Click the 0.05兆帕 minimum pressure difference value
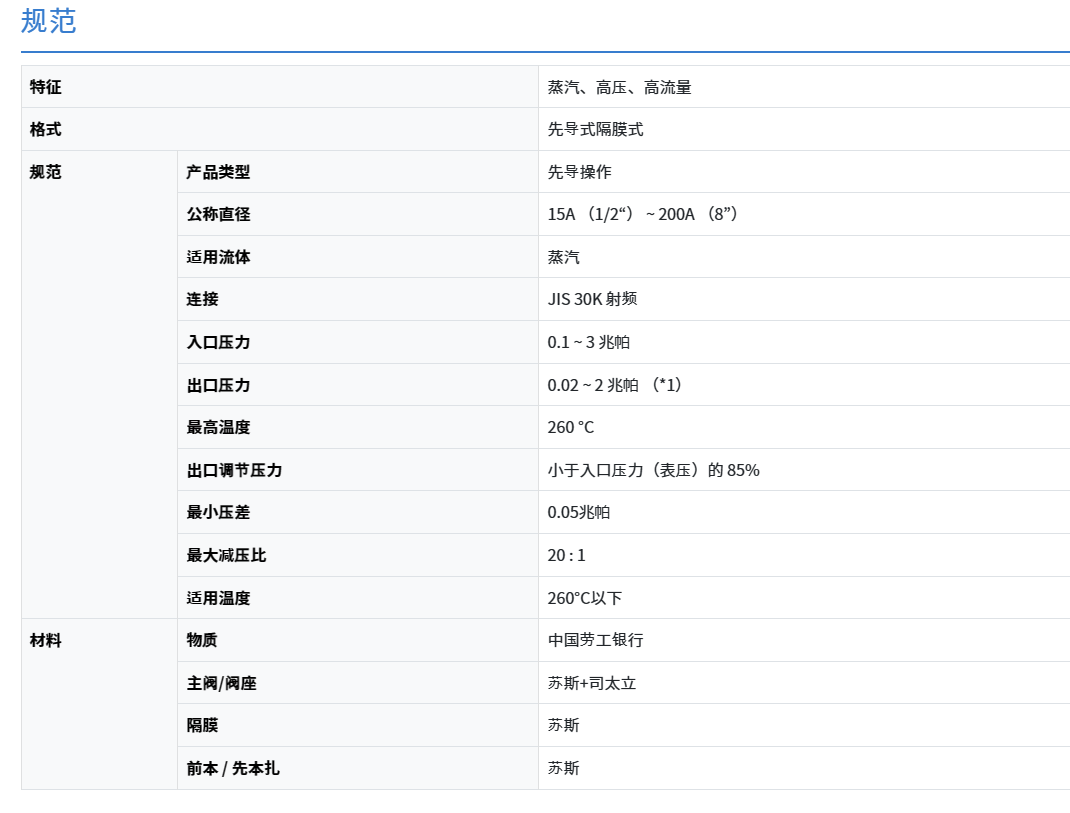This screenshot has height=813, width=1070. pos(578,512)
